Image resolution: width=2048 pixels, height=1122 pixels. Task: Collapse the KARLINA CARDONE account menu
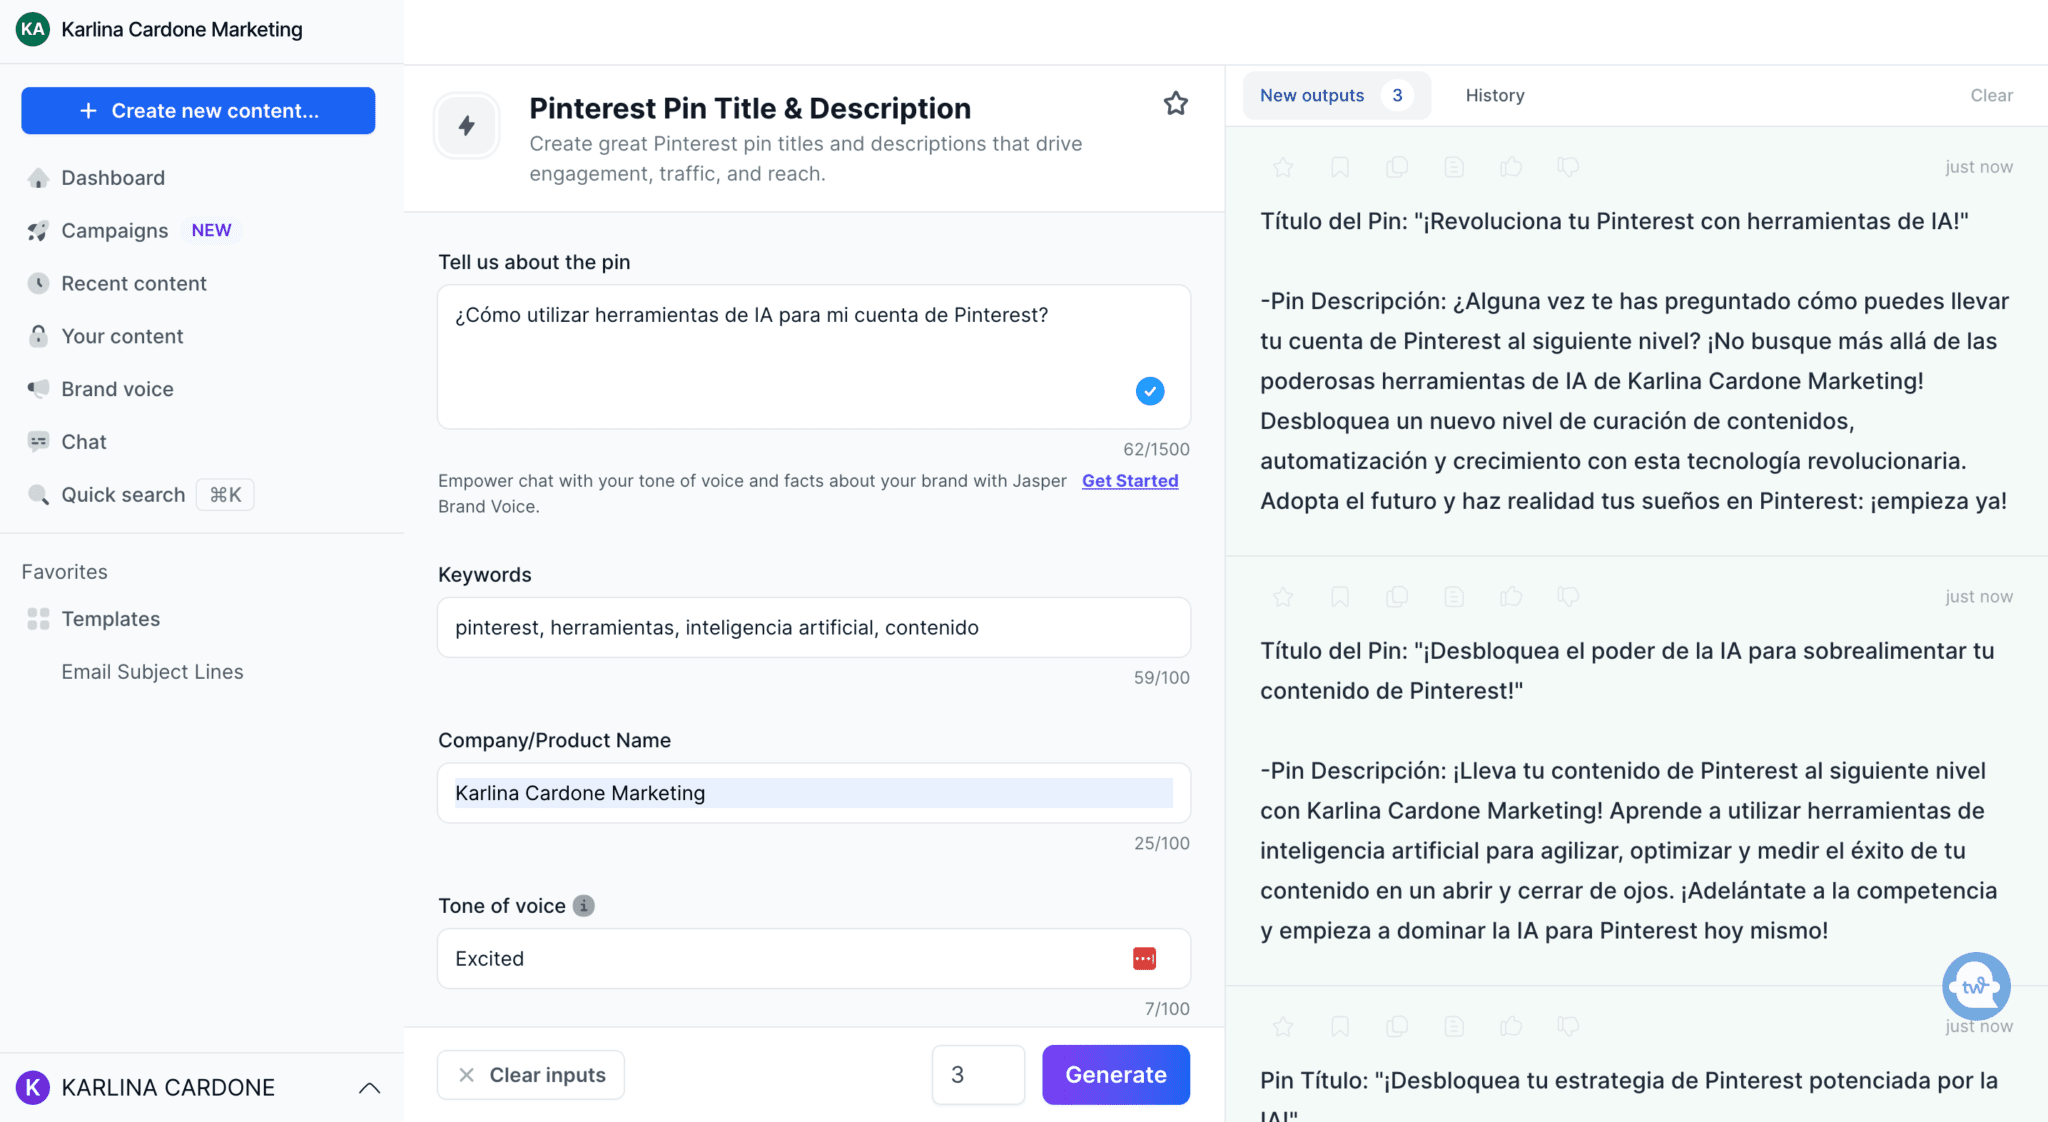[x=370, y=1087]
